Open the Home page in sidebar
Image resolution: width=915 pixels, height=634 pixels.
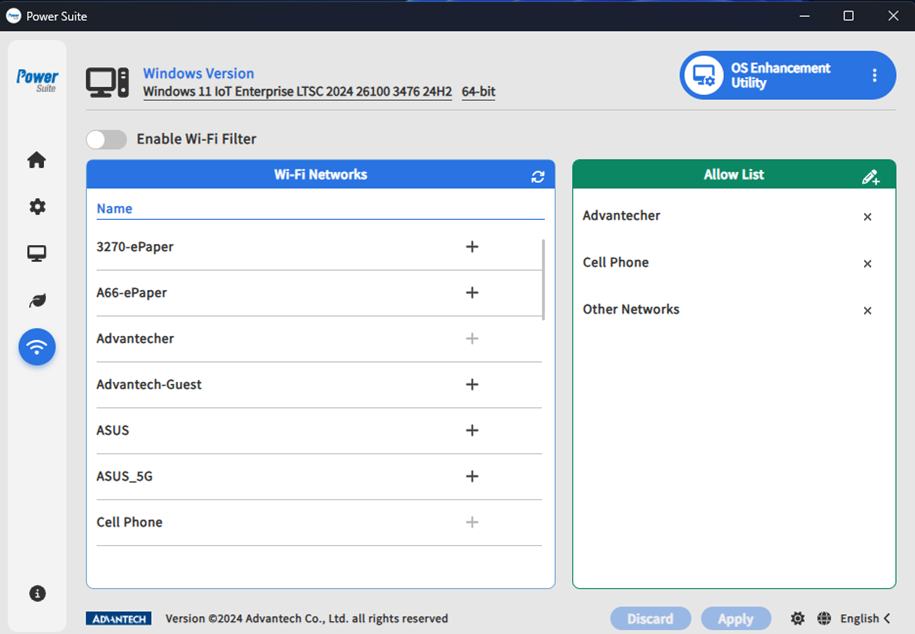[37, 160]
